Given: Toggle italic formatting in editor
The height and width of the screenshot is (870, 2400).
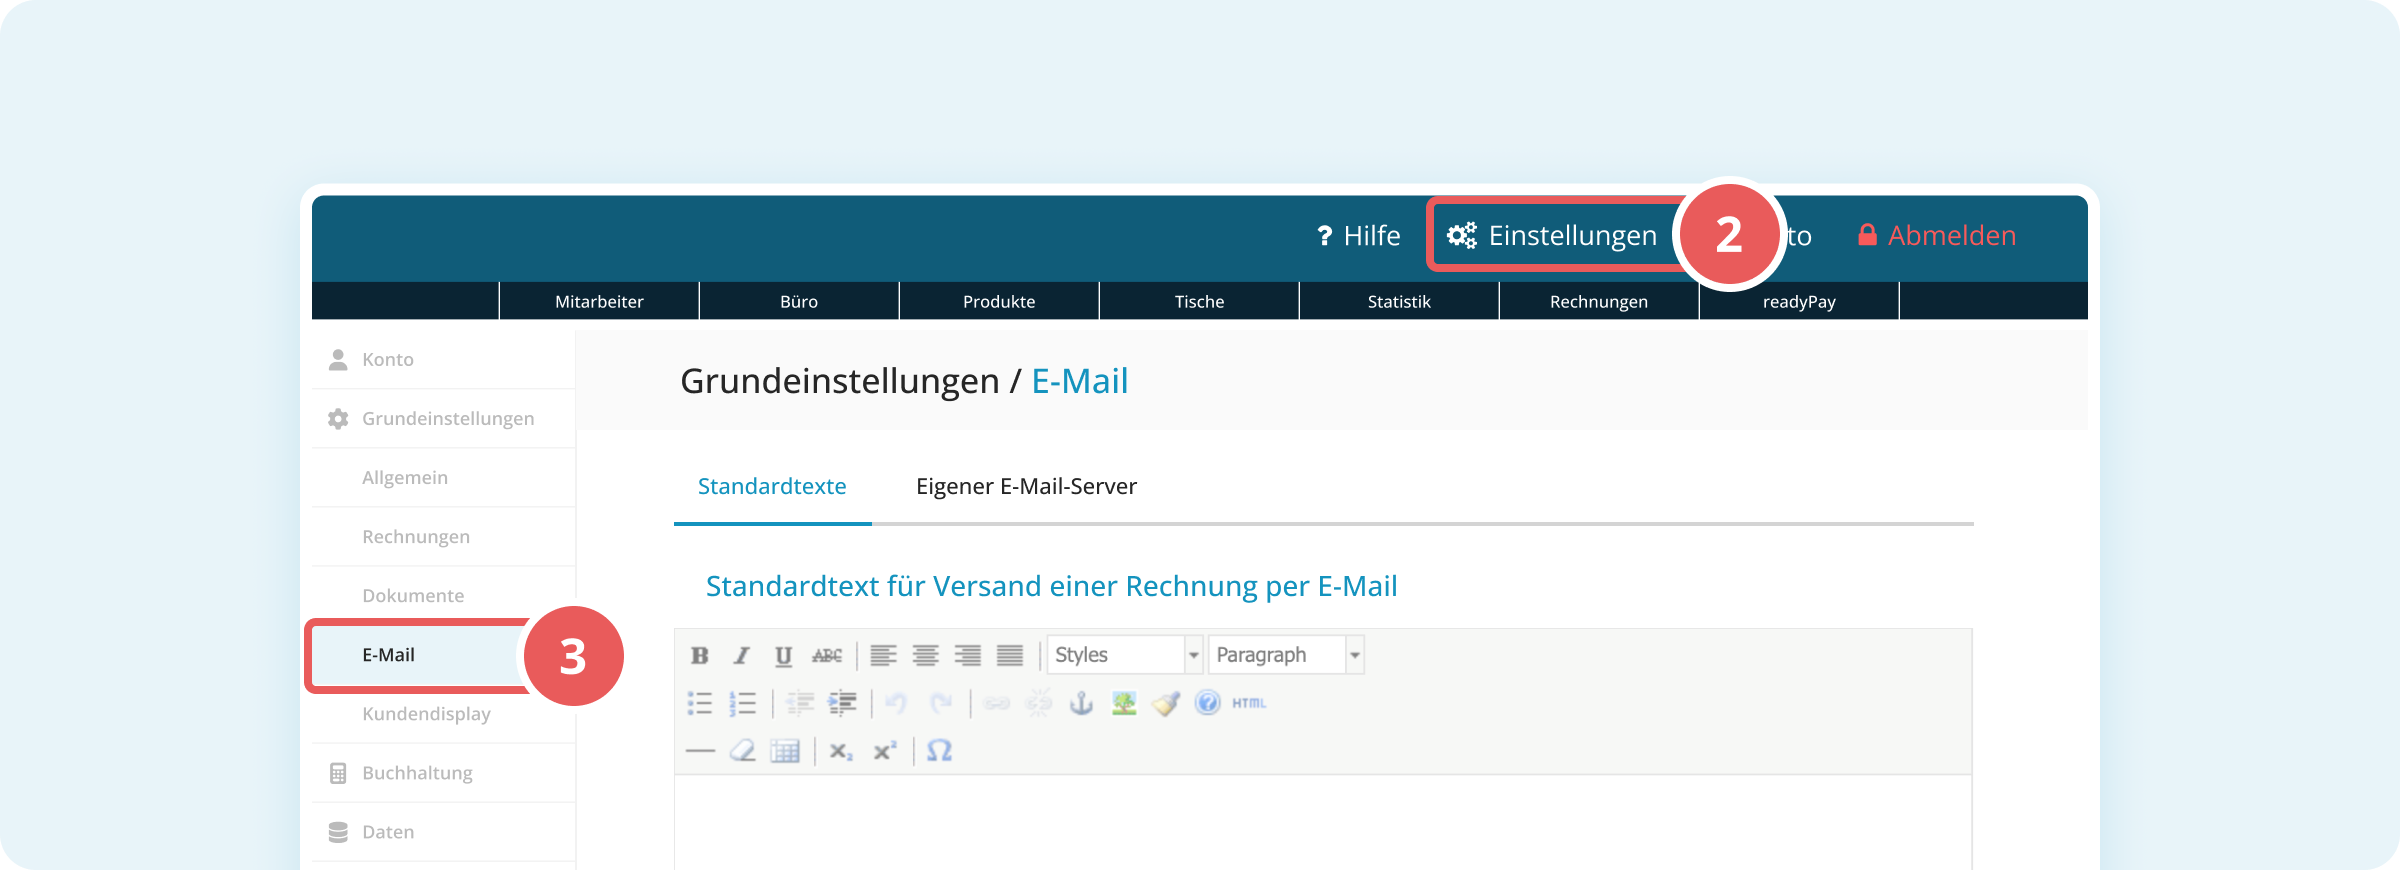Looking at the screenshot, I should click(741, 656).
